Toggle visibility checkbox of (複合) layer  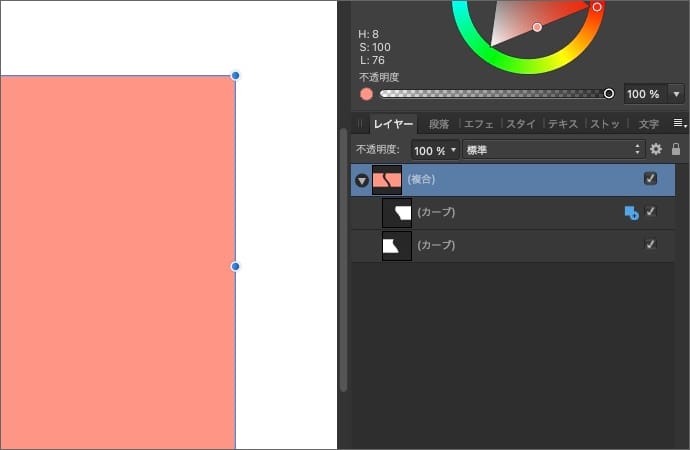point(651,179)
